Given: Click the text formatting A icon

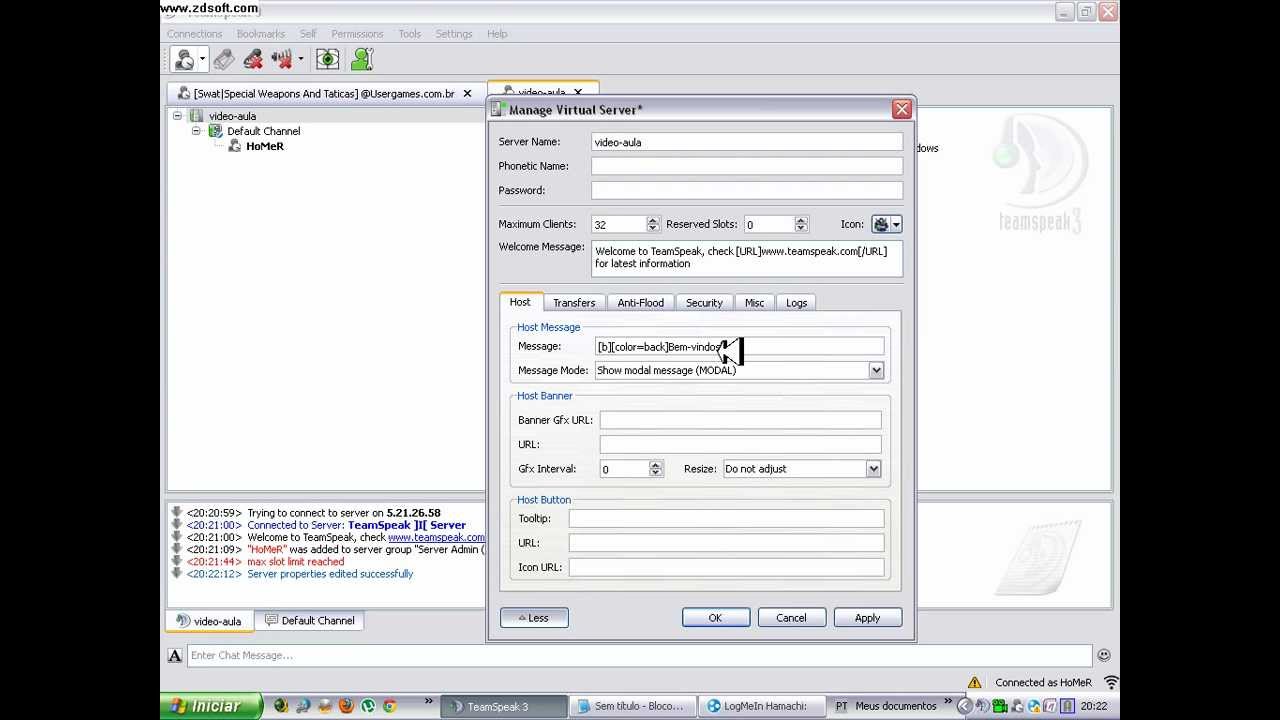Looking at the screenshot, I should (x=175, y=656).
